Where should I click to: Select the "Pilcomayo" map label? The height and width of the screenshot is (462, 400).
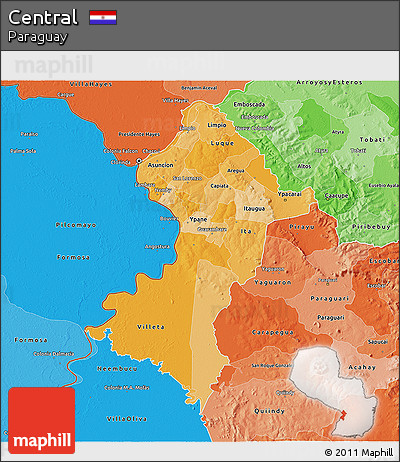[76, 225]
